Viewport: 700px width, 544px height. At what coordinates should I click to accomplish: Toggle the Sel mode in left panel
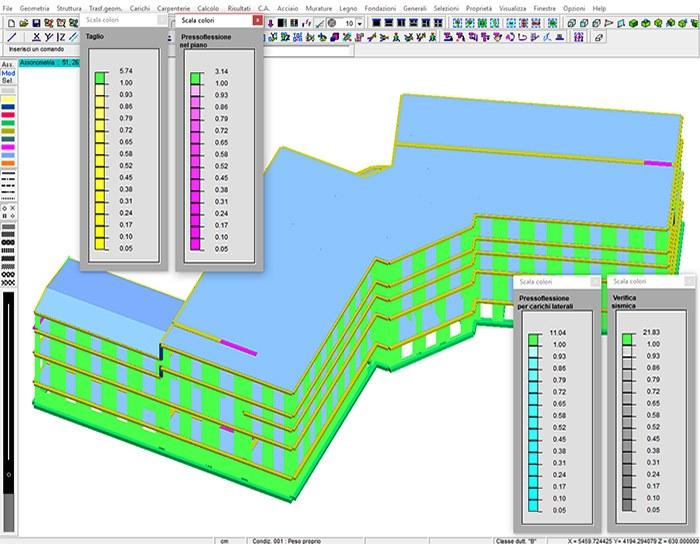pyautogui.click(x=8, y=82)
